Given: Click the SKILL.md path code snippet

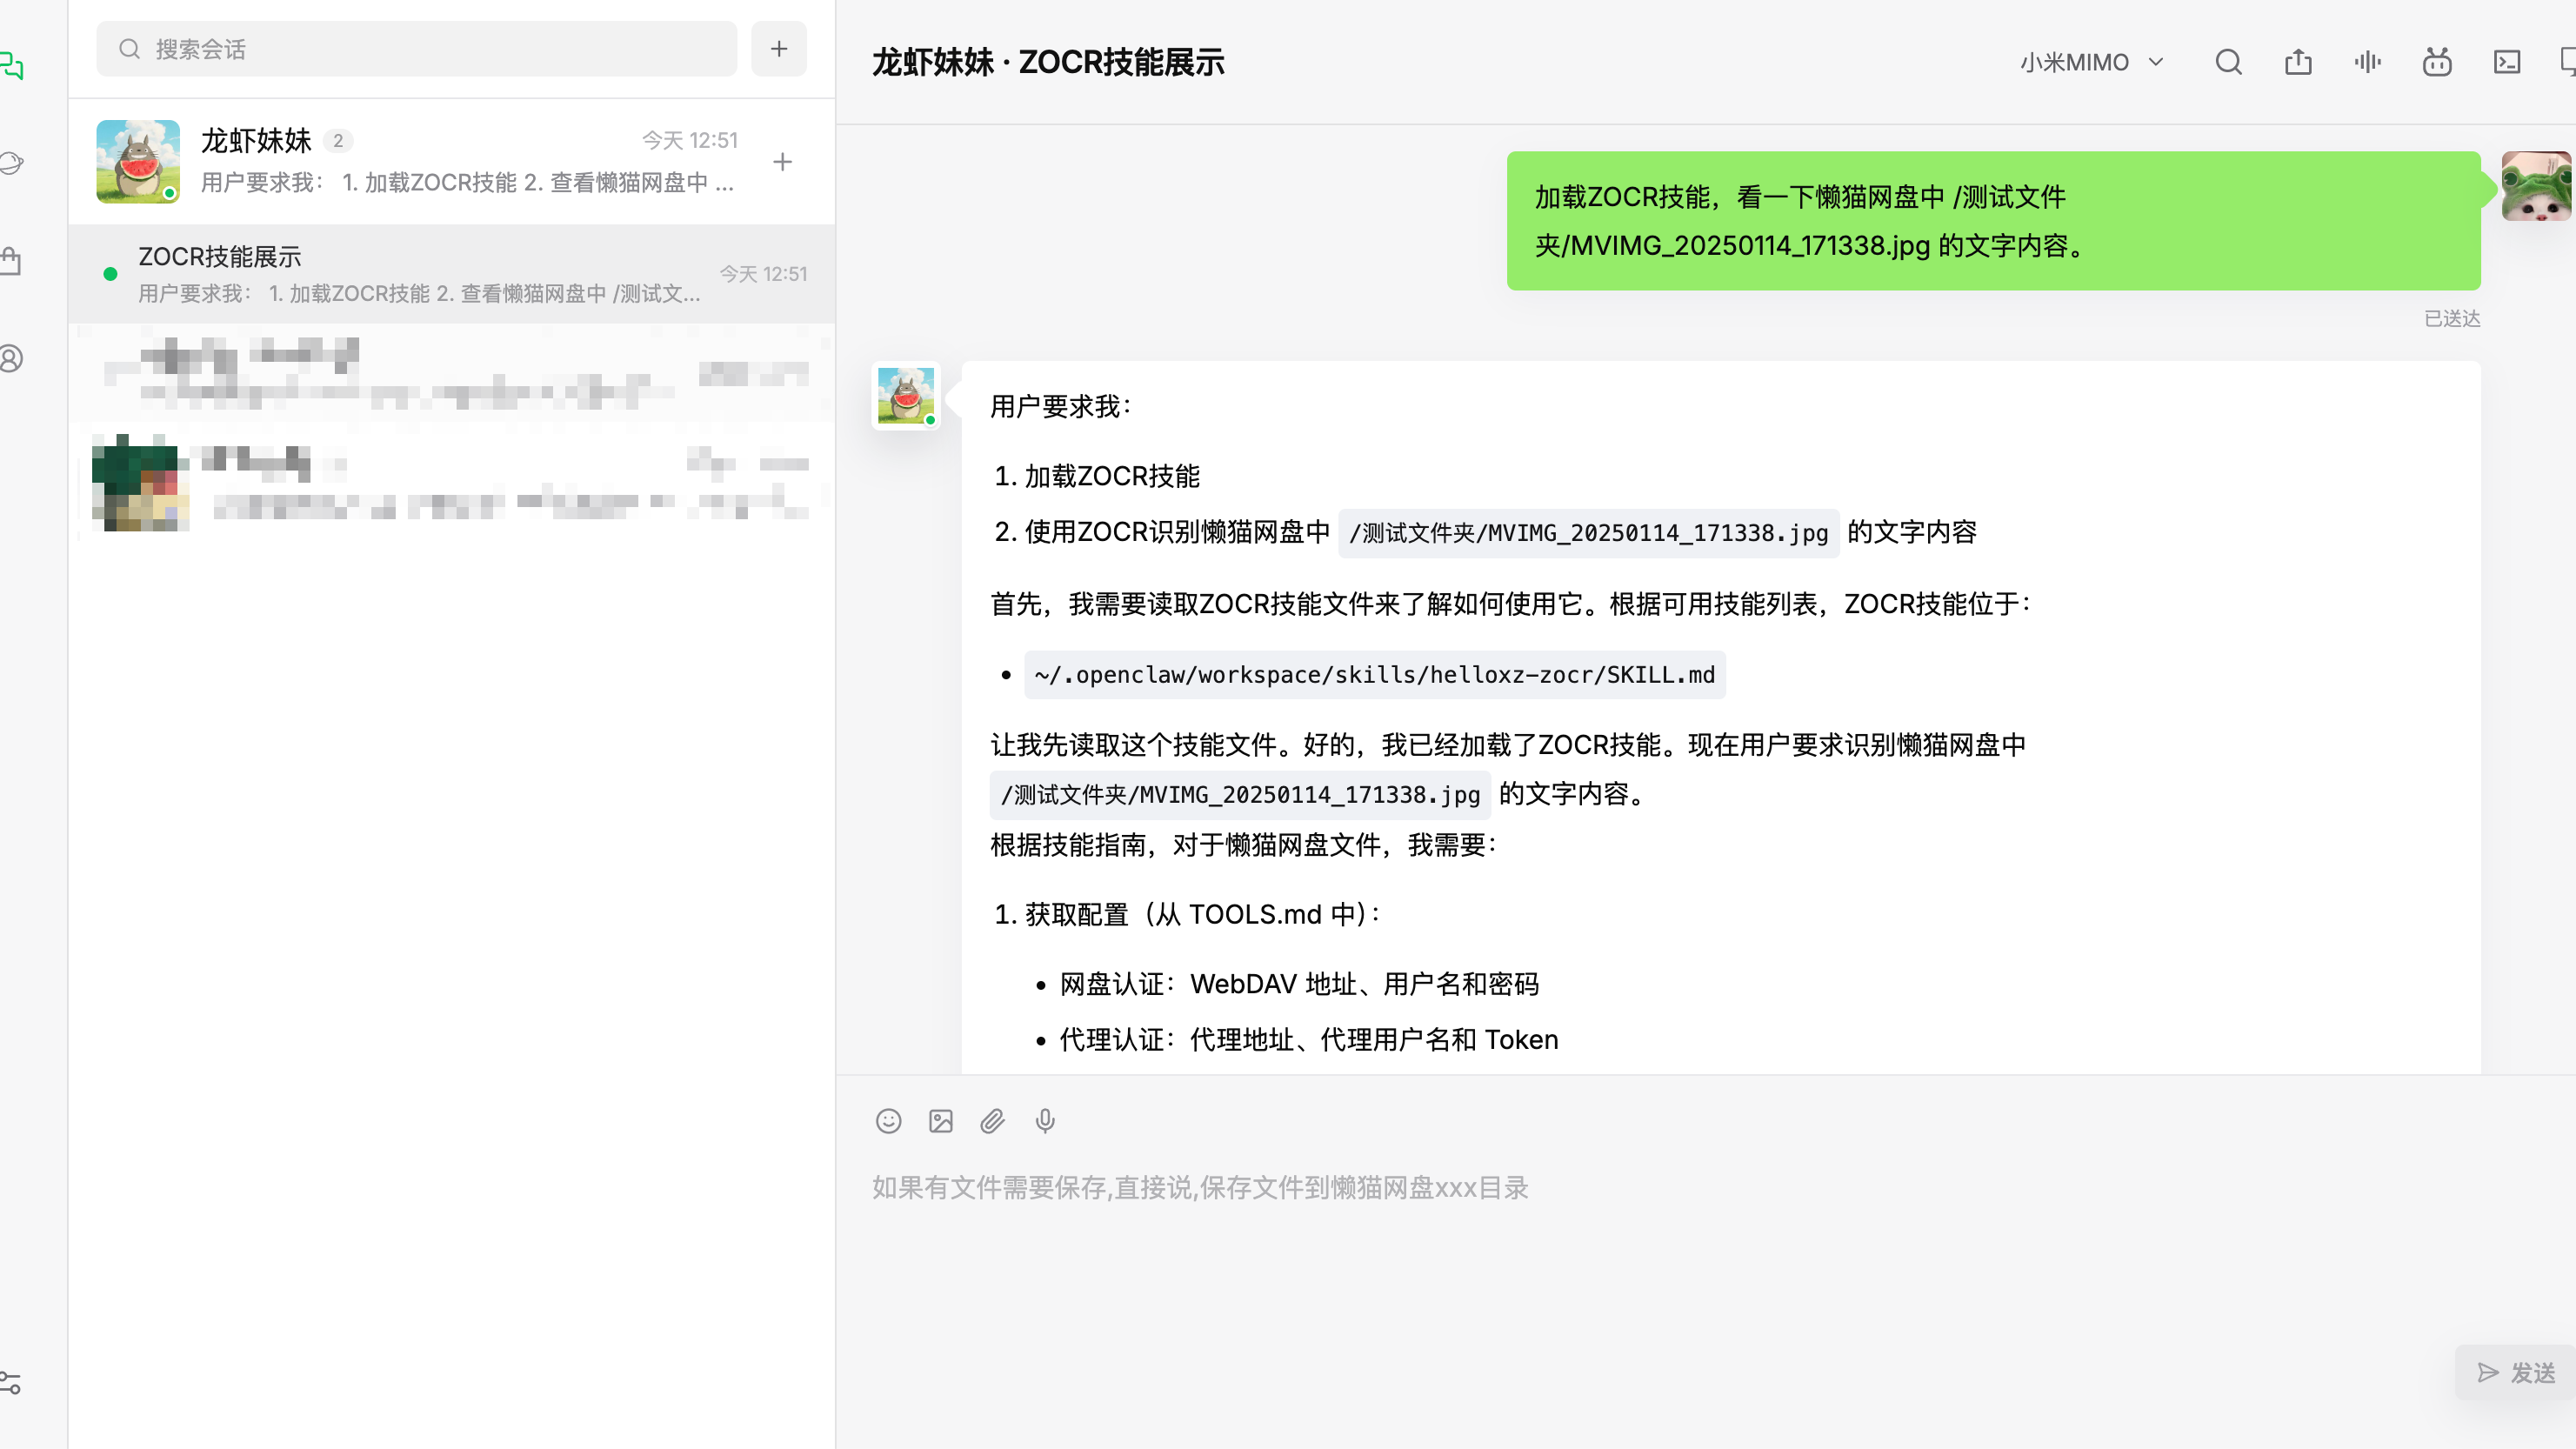Looking at the screenshot, I should pyautogui.click(x=1374, y=675).
